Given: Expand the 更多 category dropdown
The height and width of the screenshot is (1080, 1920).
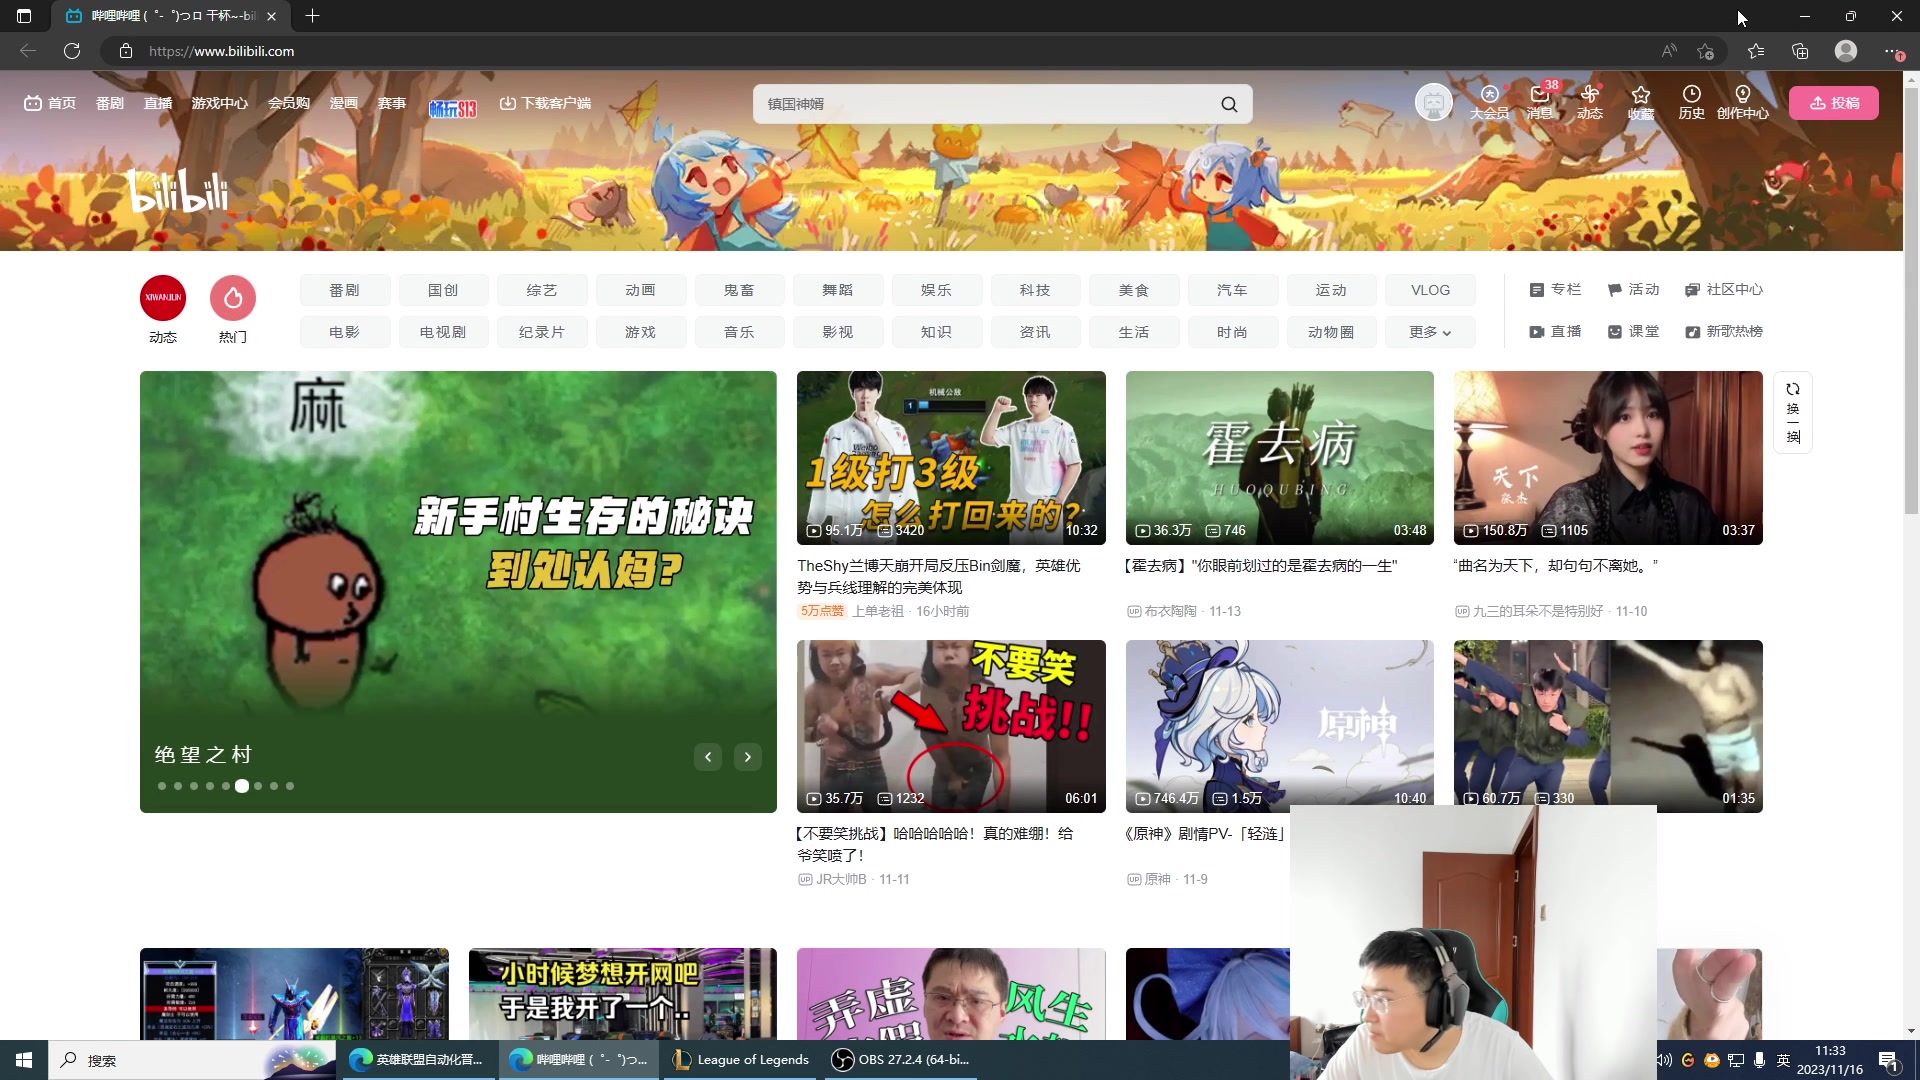Looking at the screenshot, I should pos(1430,332).
